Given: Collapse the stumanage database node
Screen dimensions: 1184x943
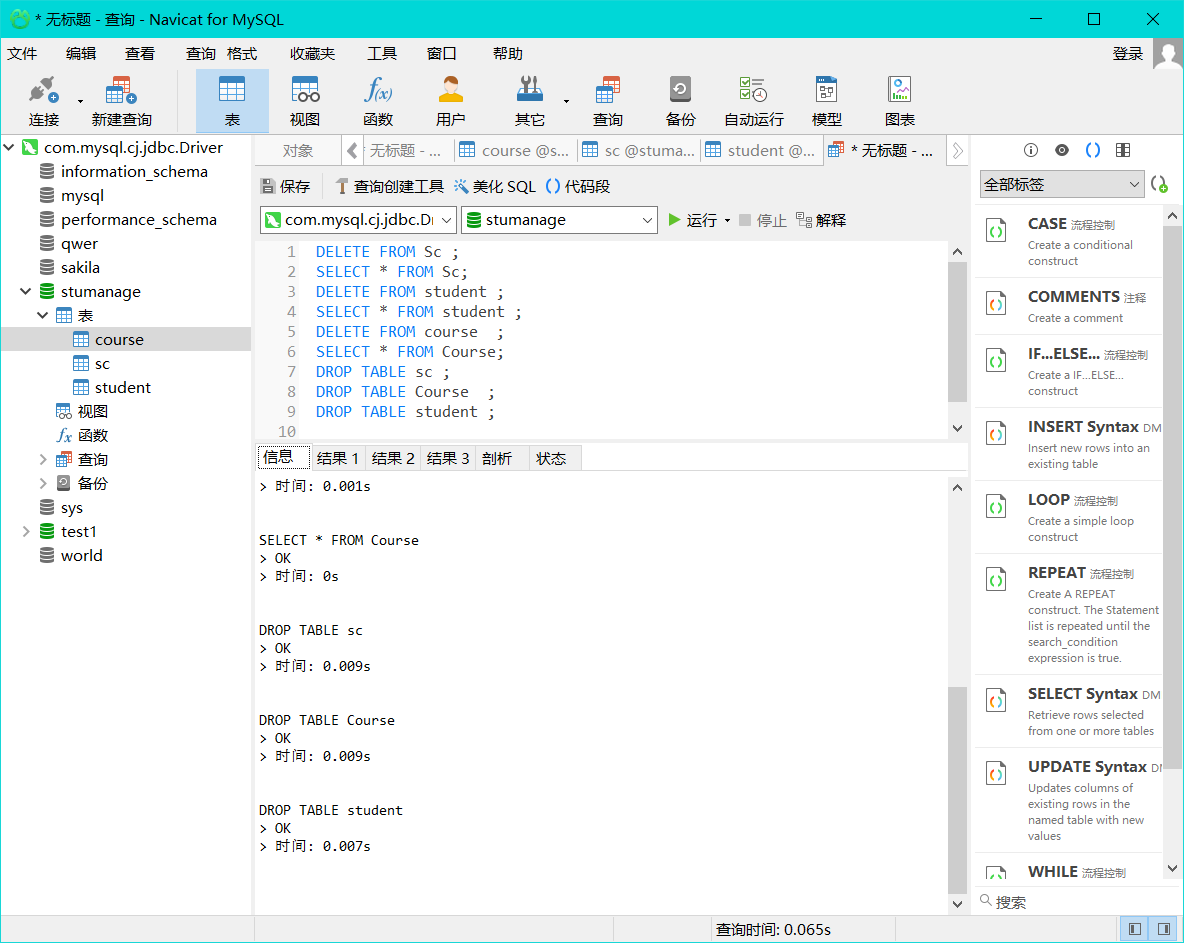Looking at the screenshot, I should (x=26, y=291).
